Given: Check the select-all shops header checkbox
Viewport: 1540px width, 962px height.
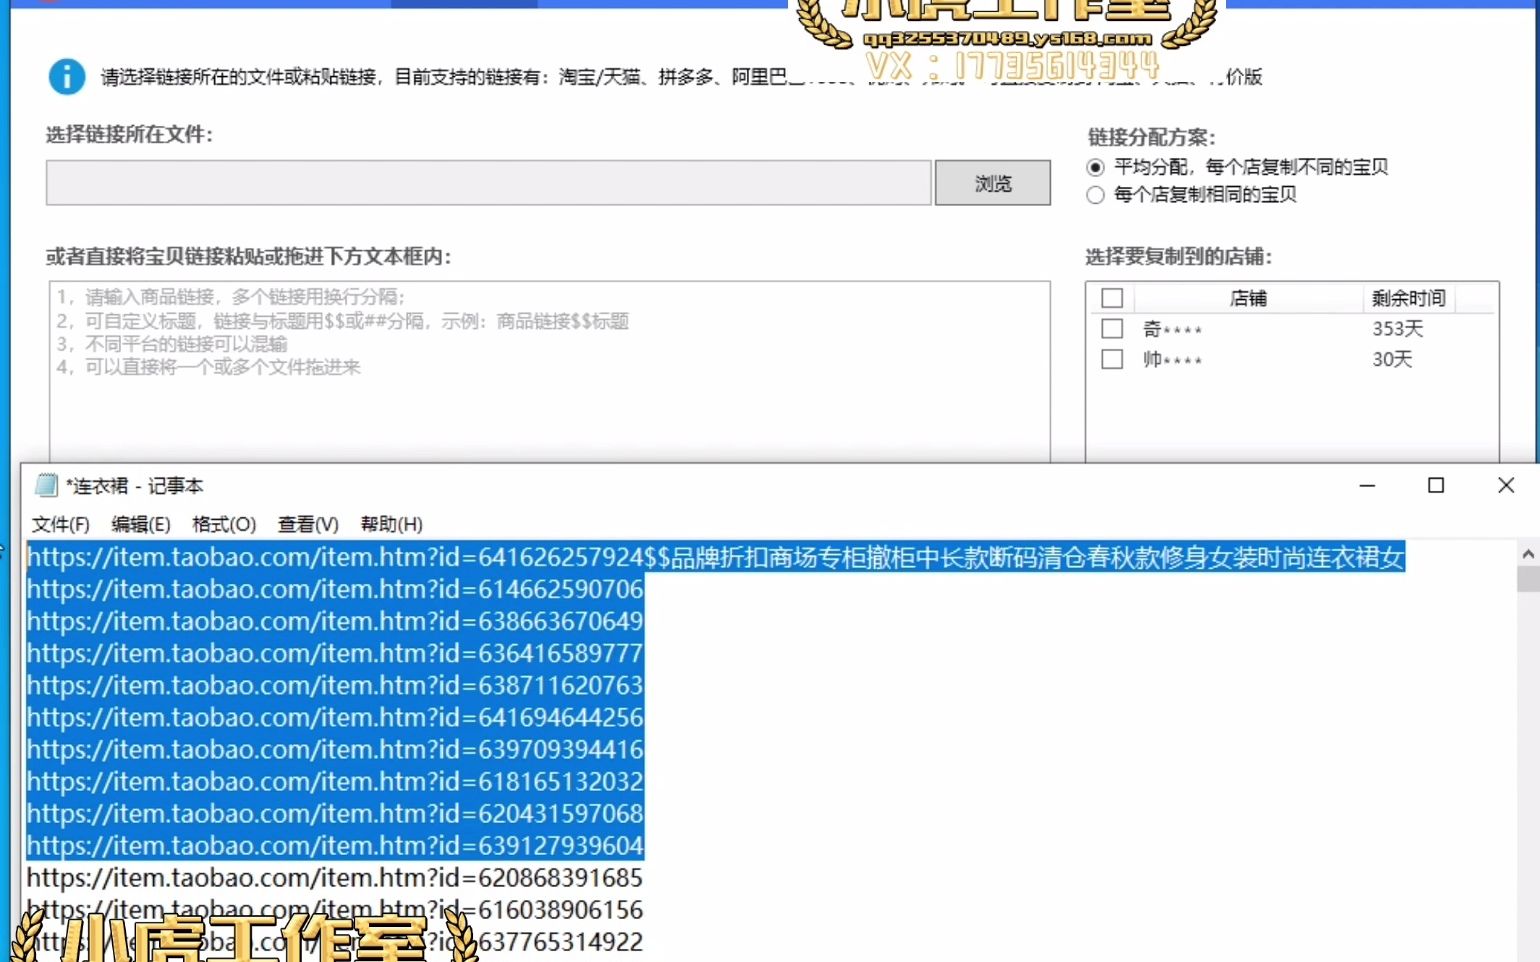Looking at the screenshot, I should [1112, 298].
